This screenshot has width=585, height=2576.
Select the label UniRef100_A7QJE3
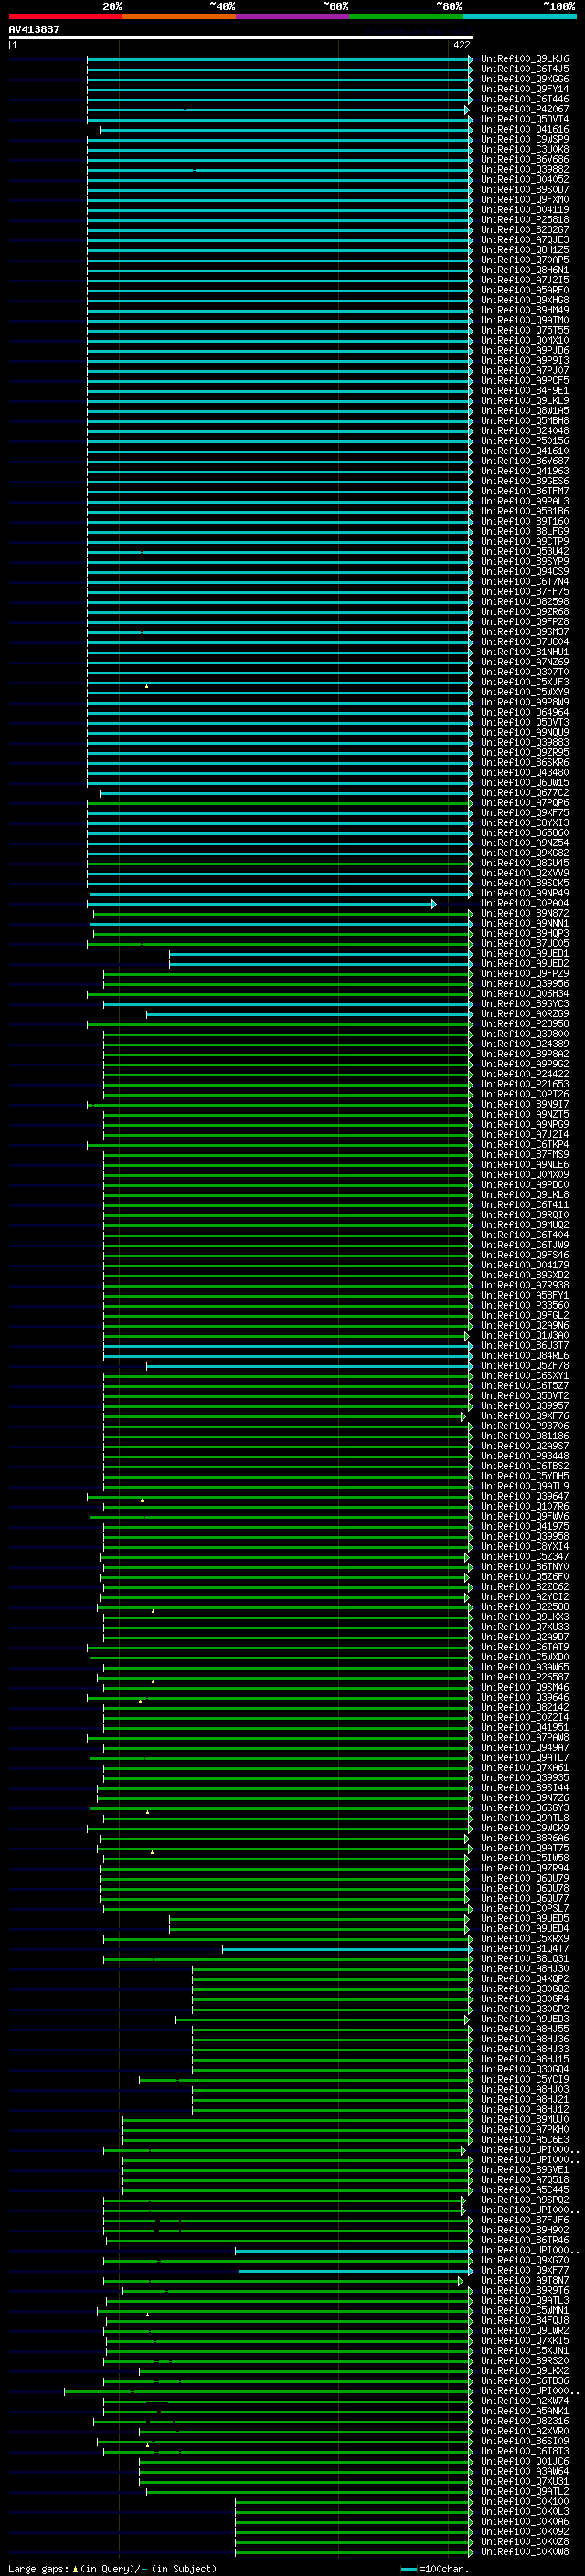coord(524,240)
